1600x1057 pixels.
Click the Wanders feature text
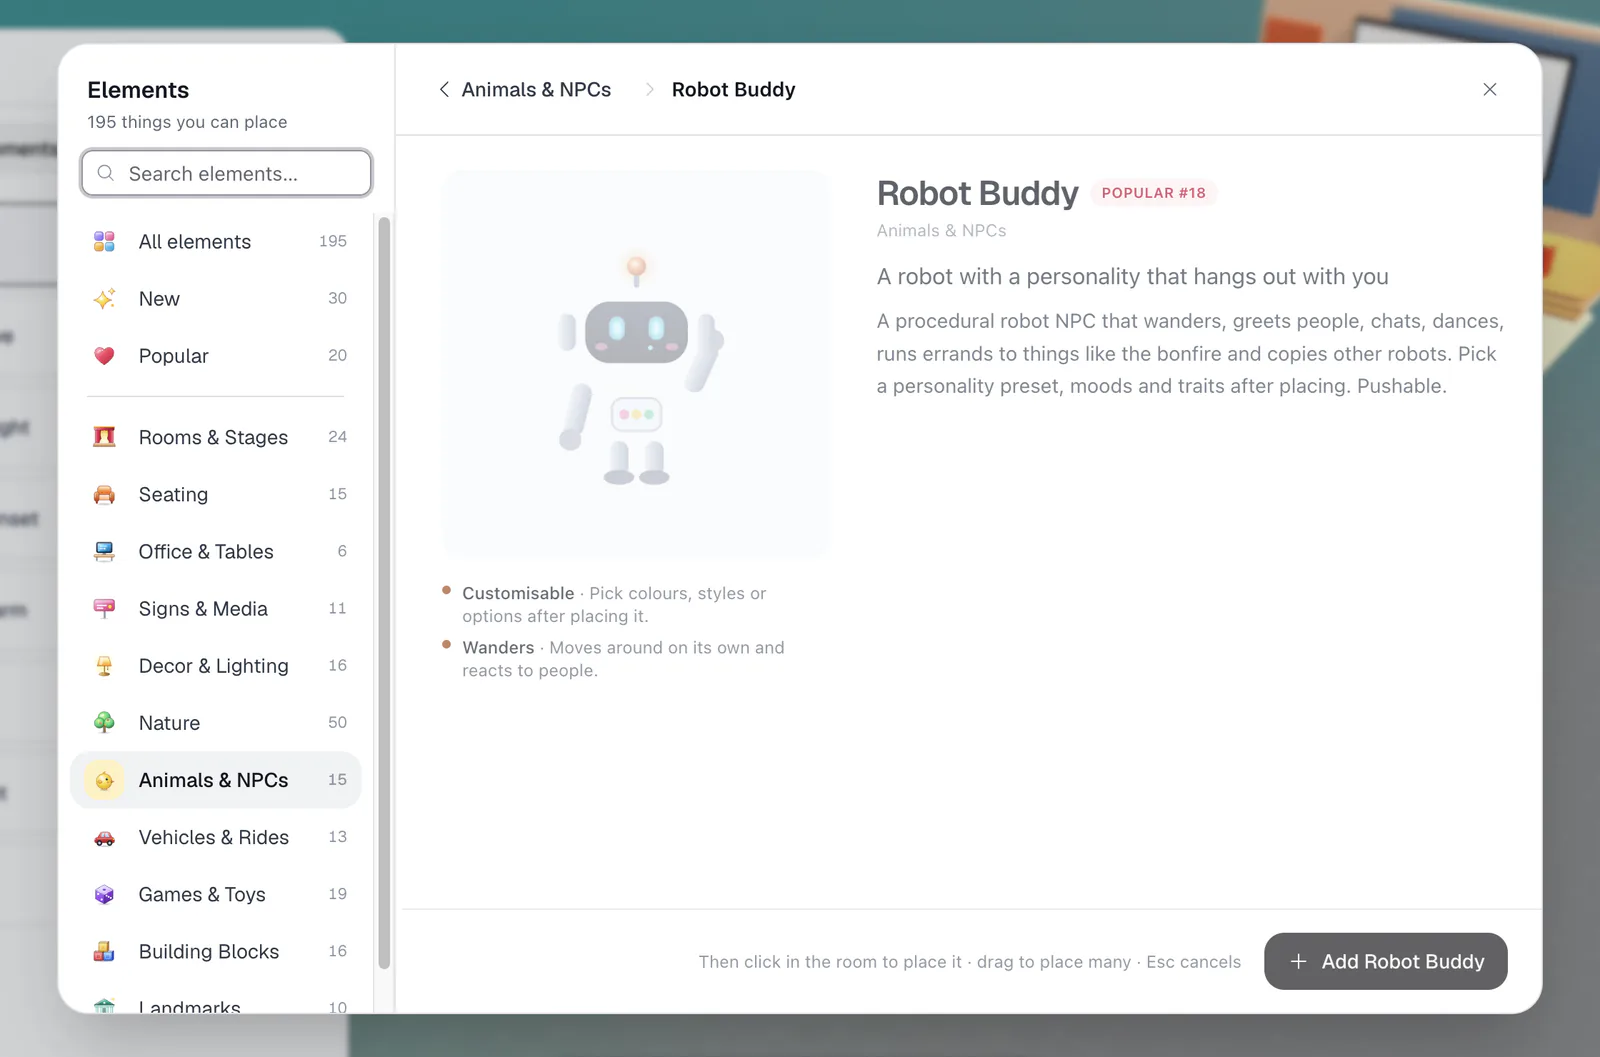[623, 658]
